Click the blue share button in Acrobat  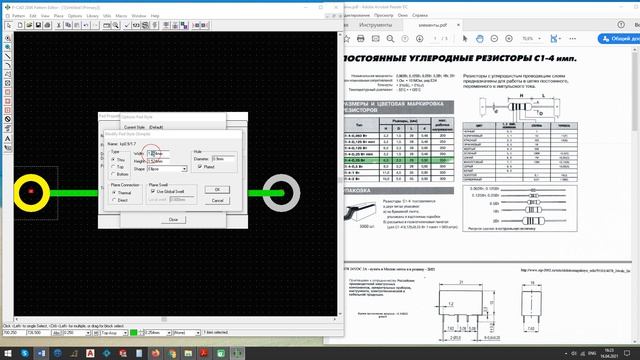[x=619, y=38]
